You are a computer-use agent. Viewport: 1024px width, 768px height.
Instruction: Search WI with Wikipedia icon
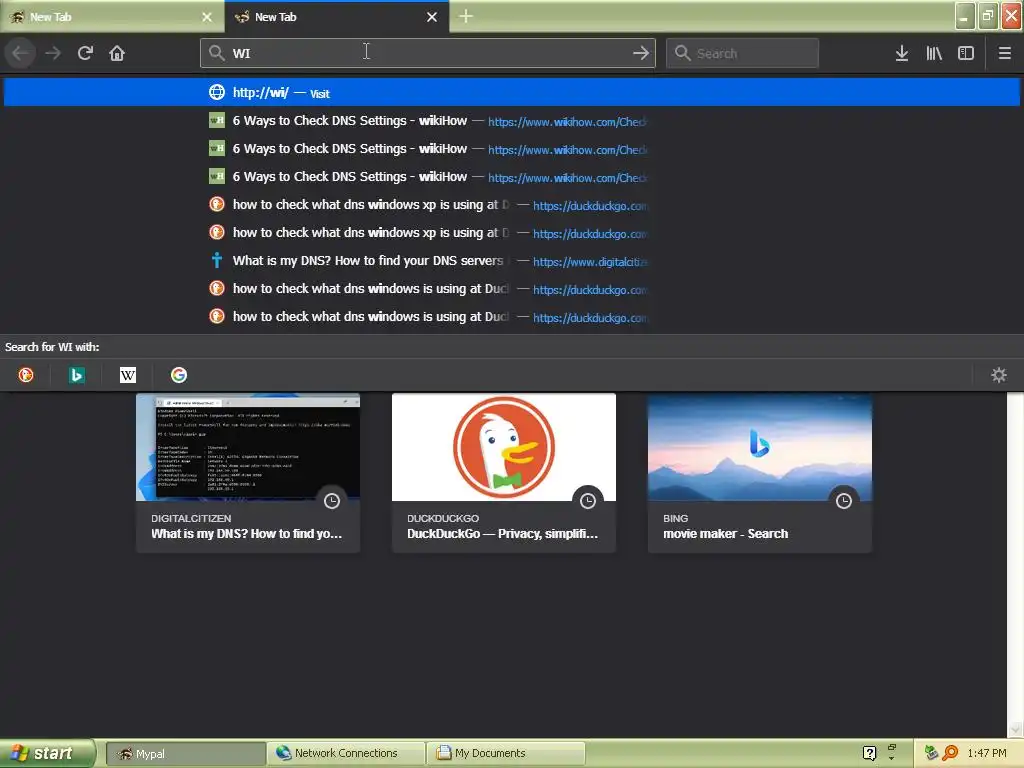(128, 375)
